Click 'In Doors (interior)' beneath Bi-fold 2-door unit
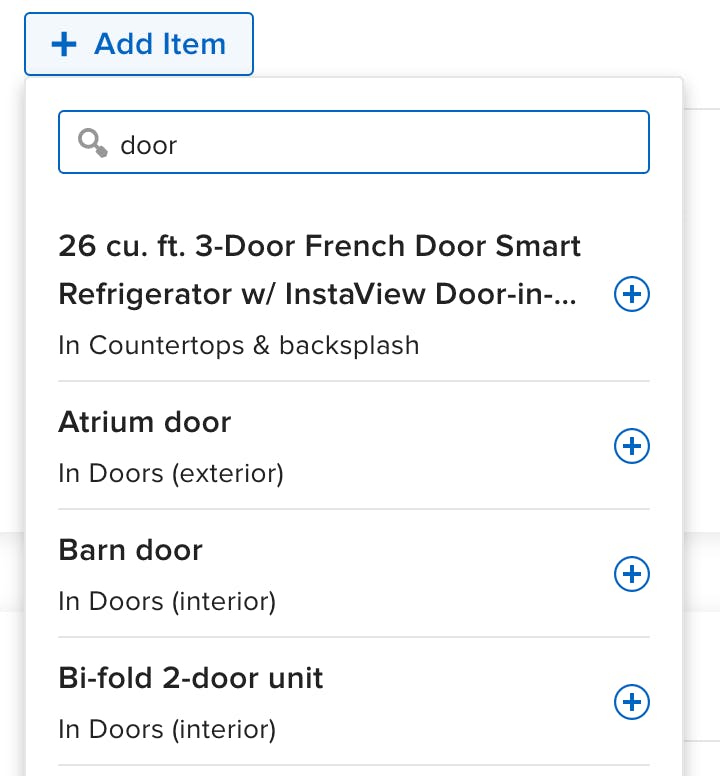This screenshot has height=776, width=720. tap(167, 729)
